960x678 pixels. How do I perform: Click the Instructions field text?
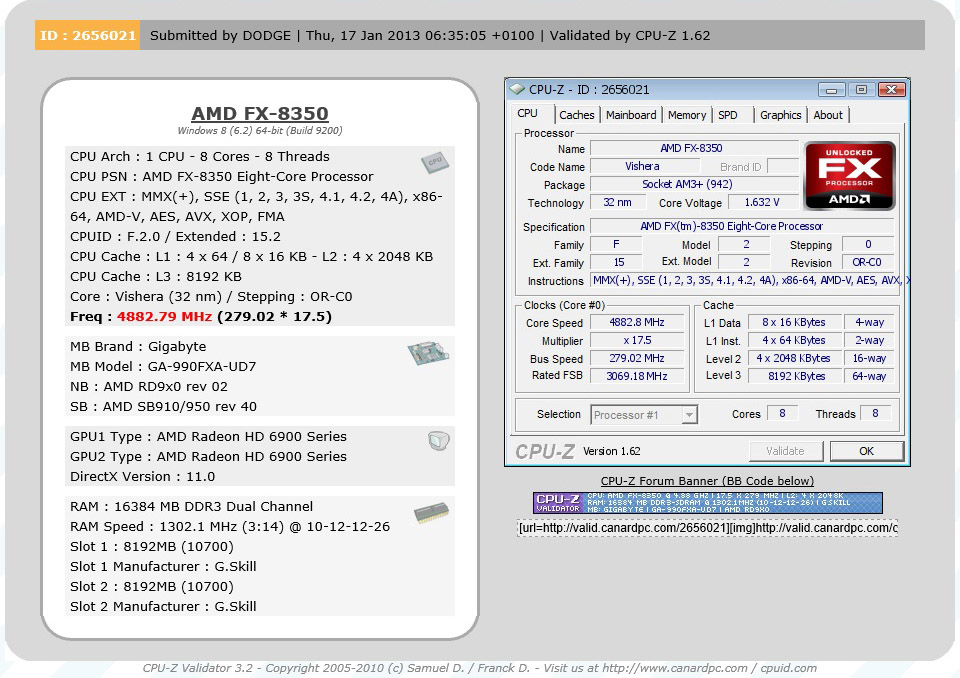click(x=749, y=280)
